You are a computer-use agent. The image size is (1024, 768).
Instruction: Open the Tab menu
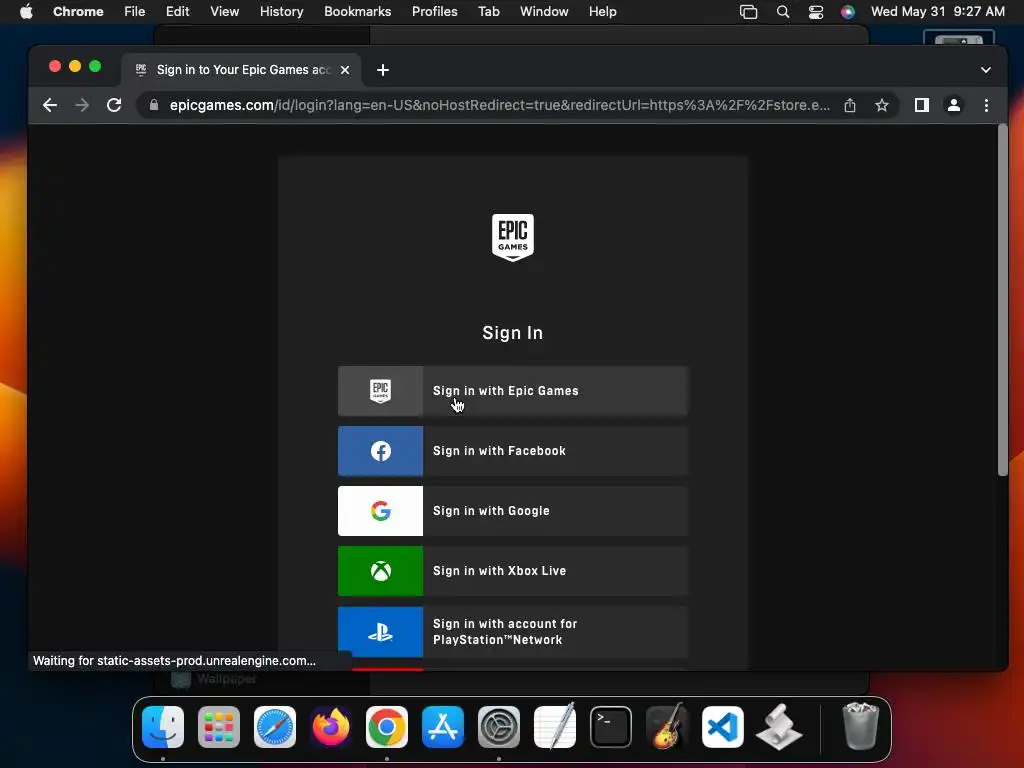488,12
